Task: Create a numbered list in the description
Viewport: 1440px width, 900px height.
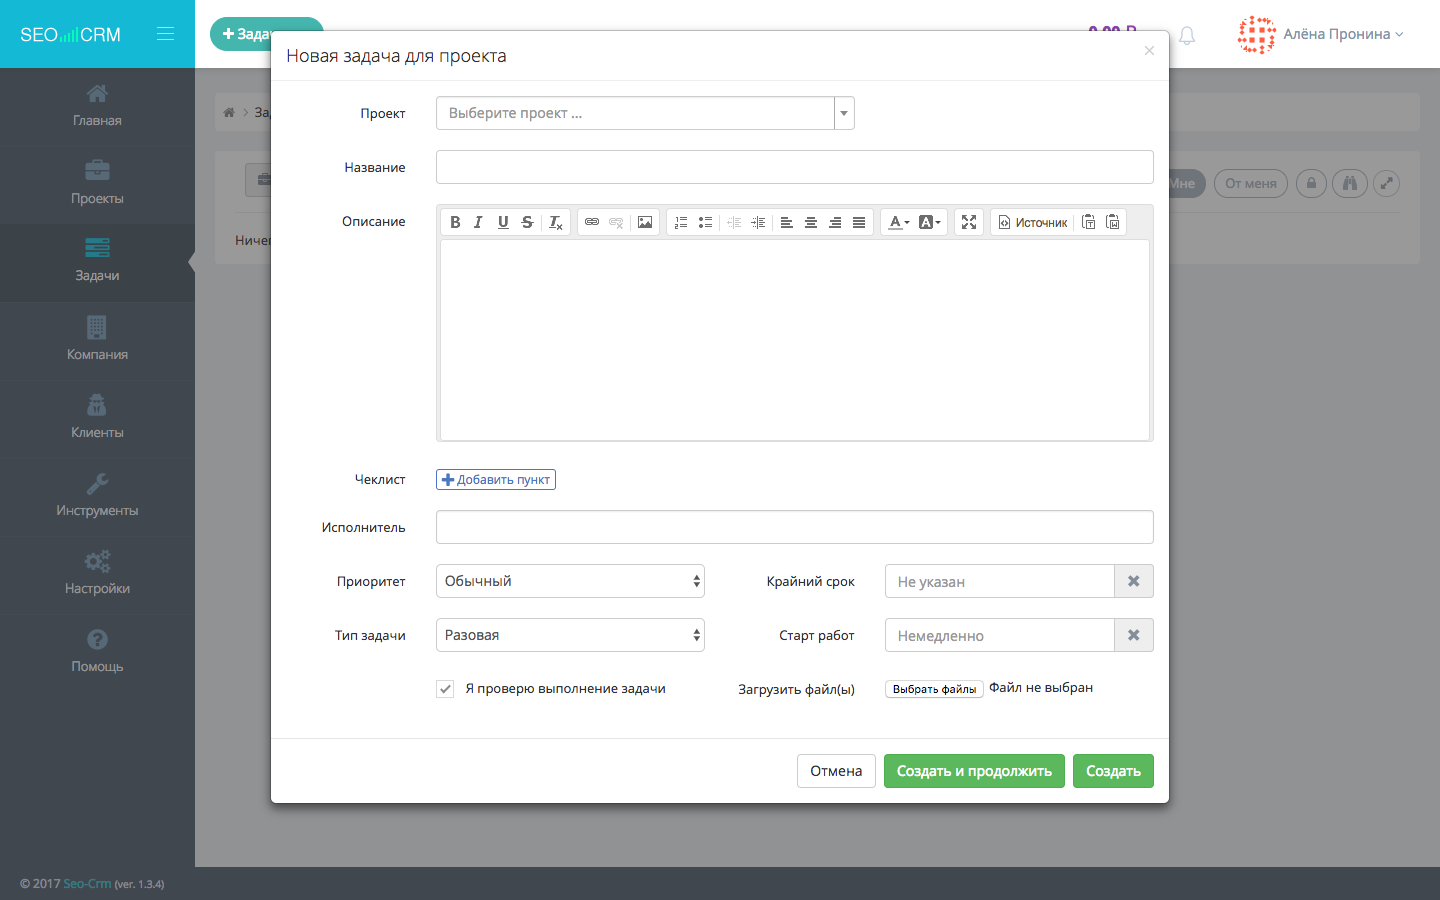Action: (681, 221)
